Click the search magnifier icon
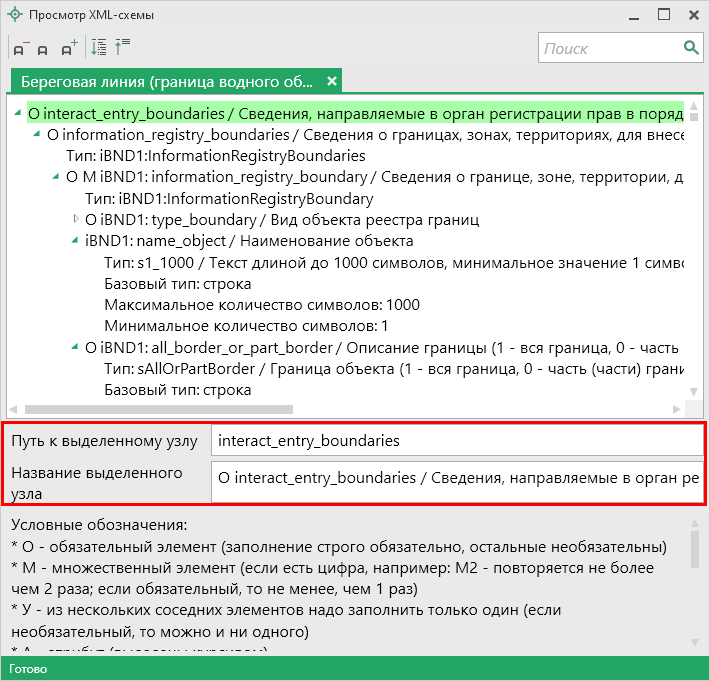The height and width of the screenshot is (681, 710). click(690, 47)
